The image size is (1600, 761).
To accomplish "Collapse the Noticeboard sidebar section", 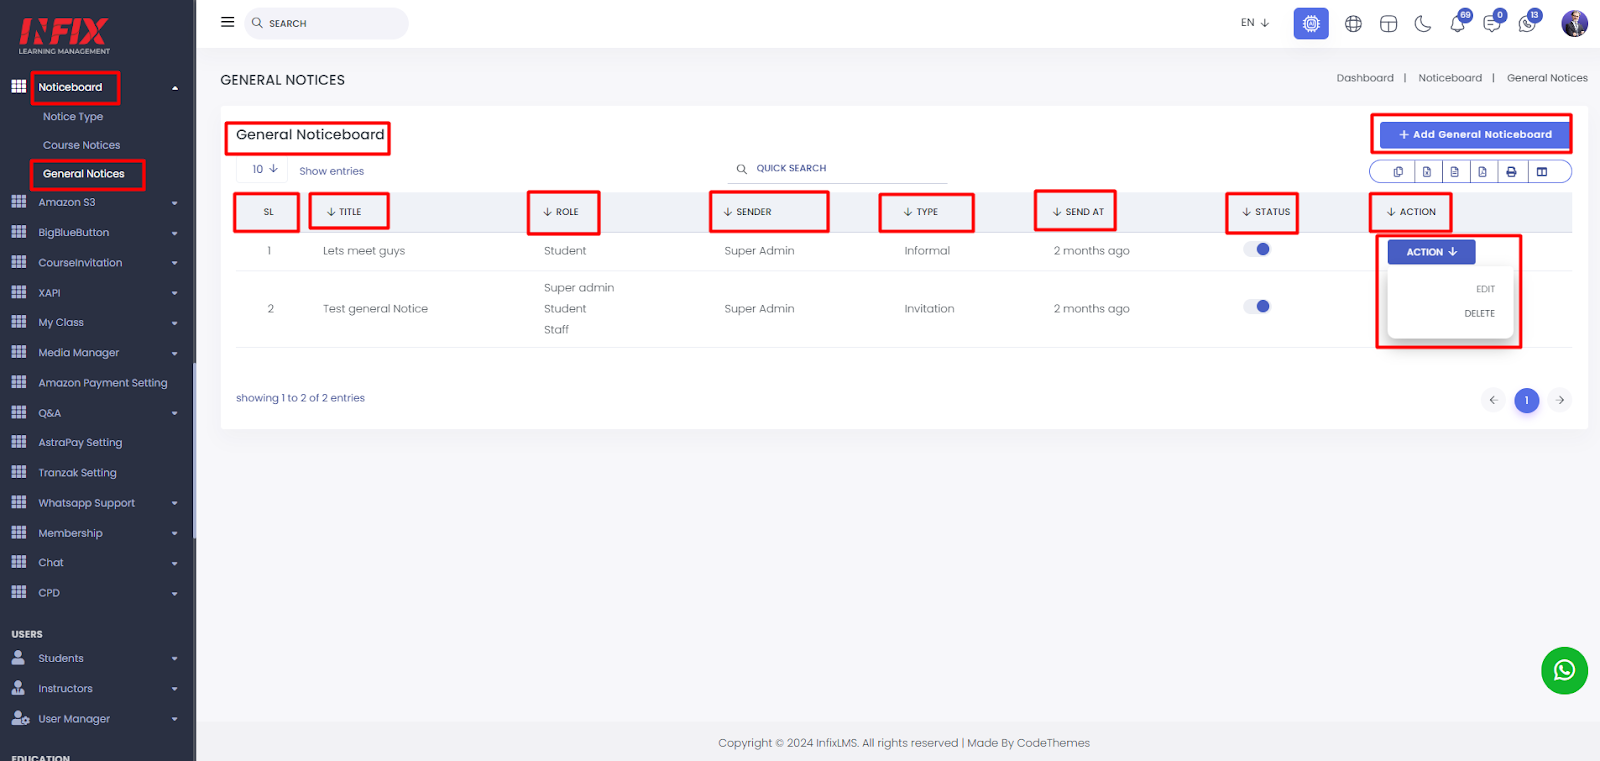I will [175, 88].
